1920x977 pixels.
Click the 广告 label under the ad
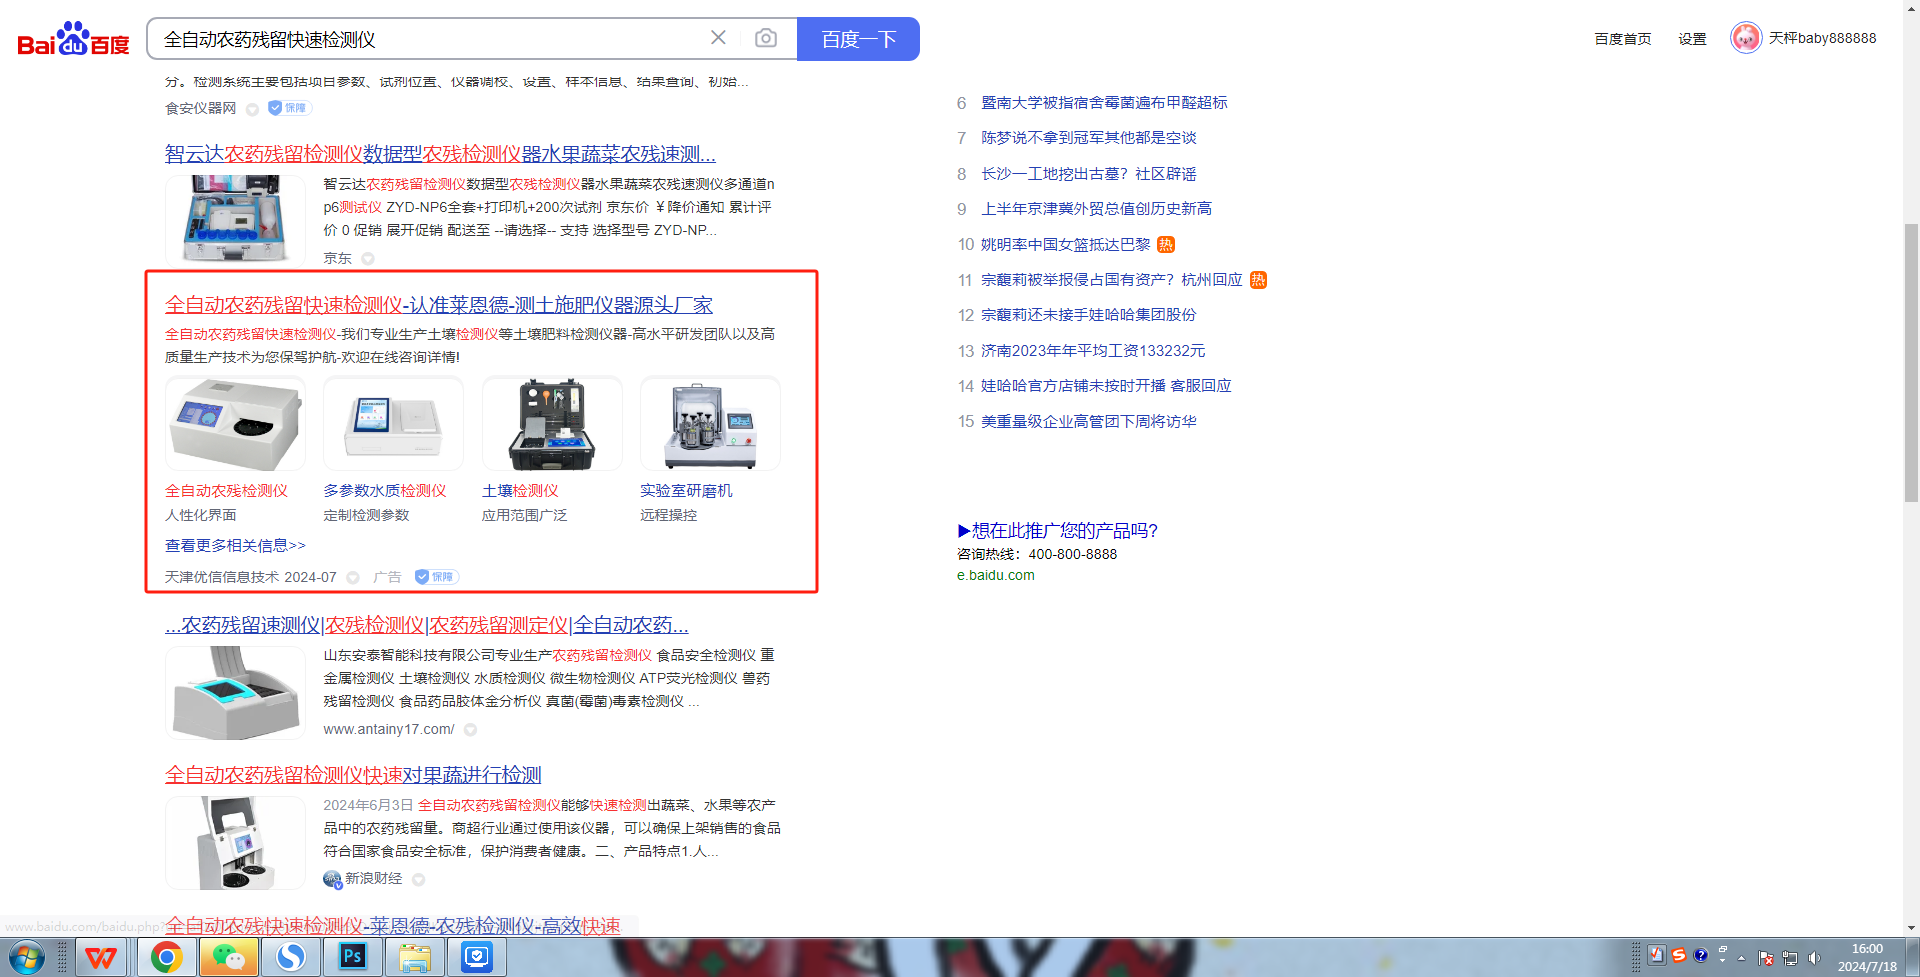click(387, 577)
